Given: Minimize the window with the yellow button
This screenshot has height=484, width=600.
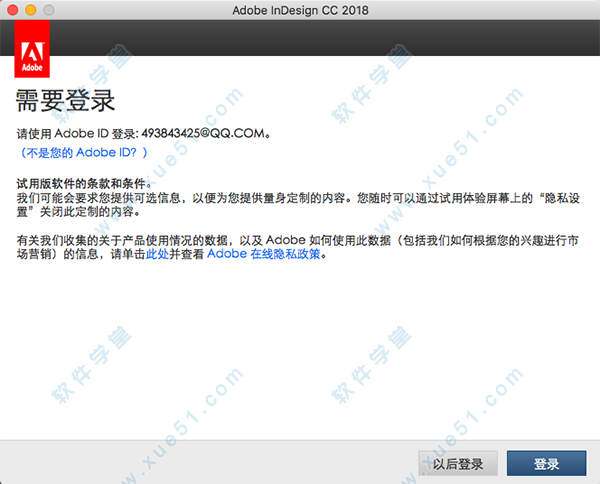Looking at the screenshot, I should (31, 10).
